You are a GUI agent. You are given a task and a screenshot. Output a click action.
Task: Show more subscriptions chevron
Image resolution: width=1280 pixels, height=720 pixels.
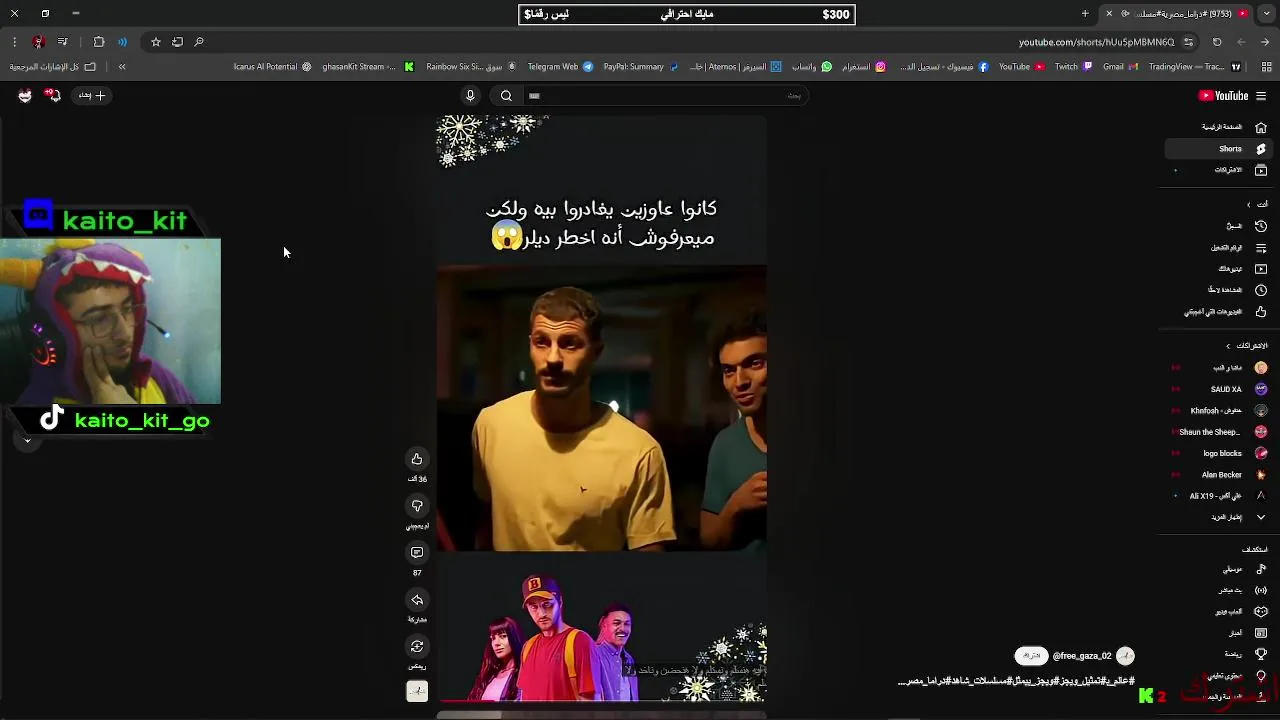click(x=1261, y=517)
